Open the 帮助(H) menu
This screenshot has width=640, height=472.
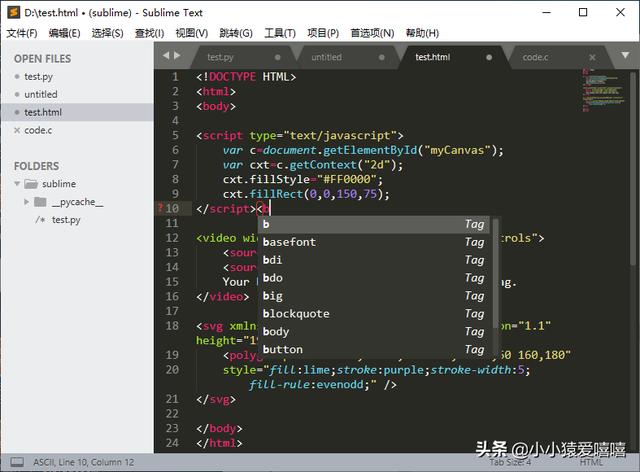click(x=422, y=33)
